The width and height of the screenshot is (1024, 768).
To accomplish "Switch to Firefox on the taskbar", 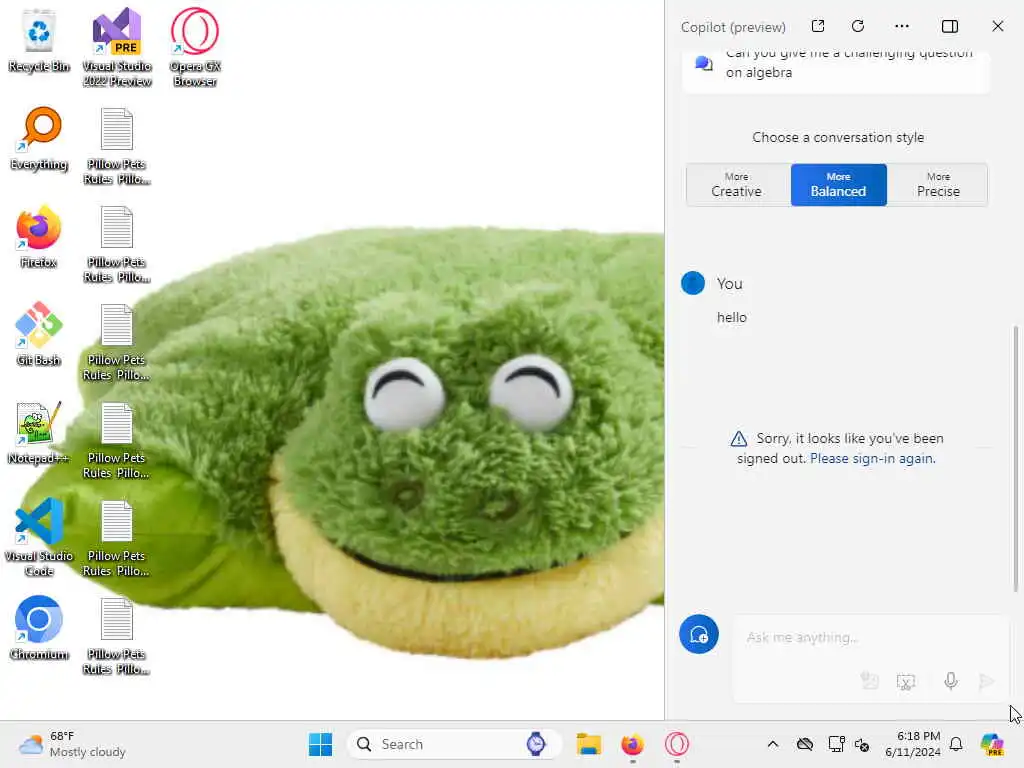I will point(632,744).
